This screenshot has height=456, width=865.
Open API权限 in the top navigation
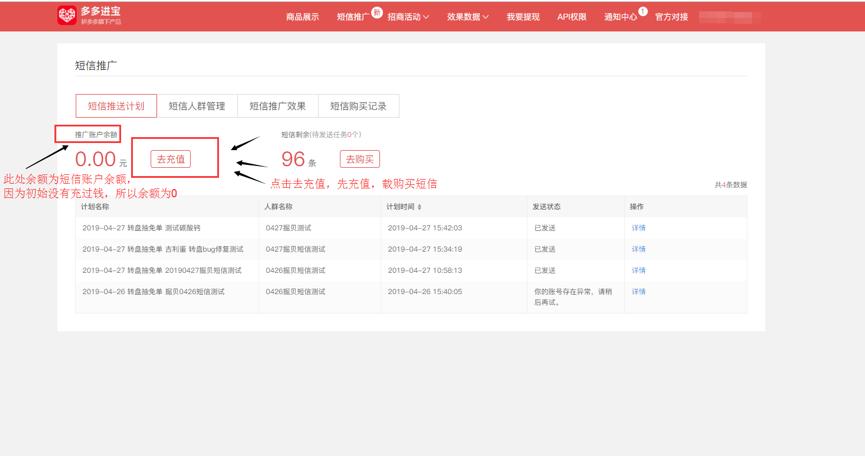tap(572, 17)
